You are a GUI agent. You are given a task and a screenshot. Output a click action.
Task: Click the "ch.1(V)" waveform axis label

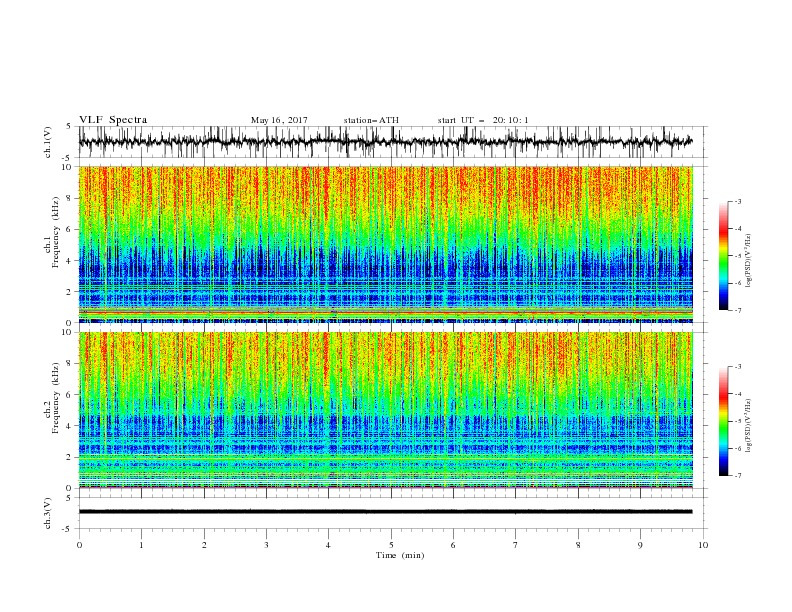coord(48,142)
